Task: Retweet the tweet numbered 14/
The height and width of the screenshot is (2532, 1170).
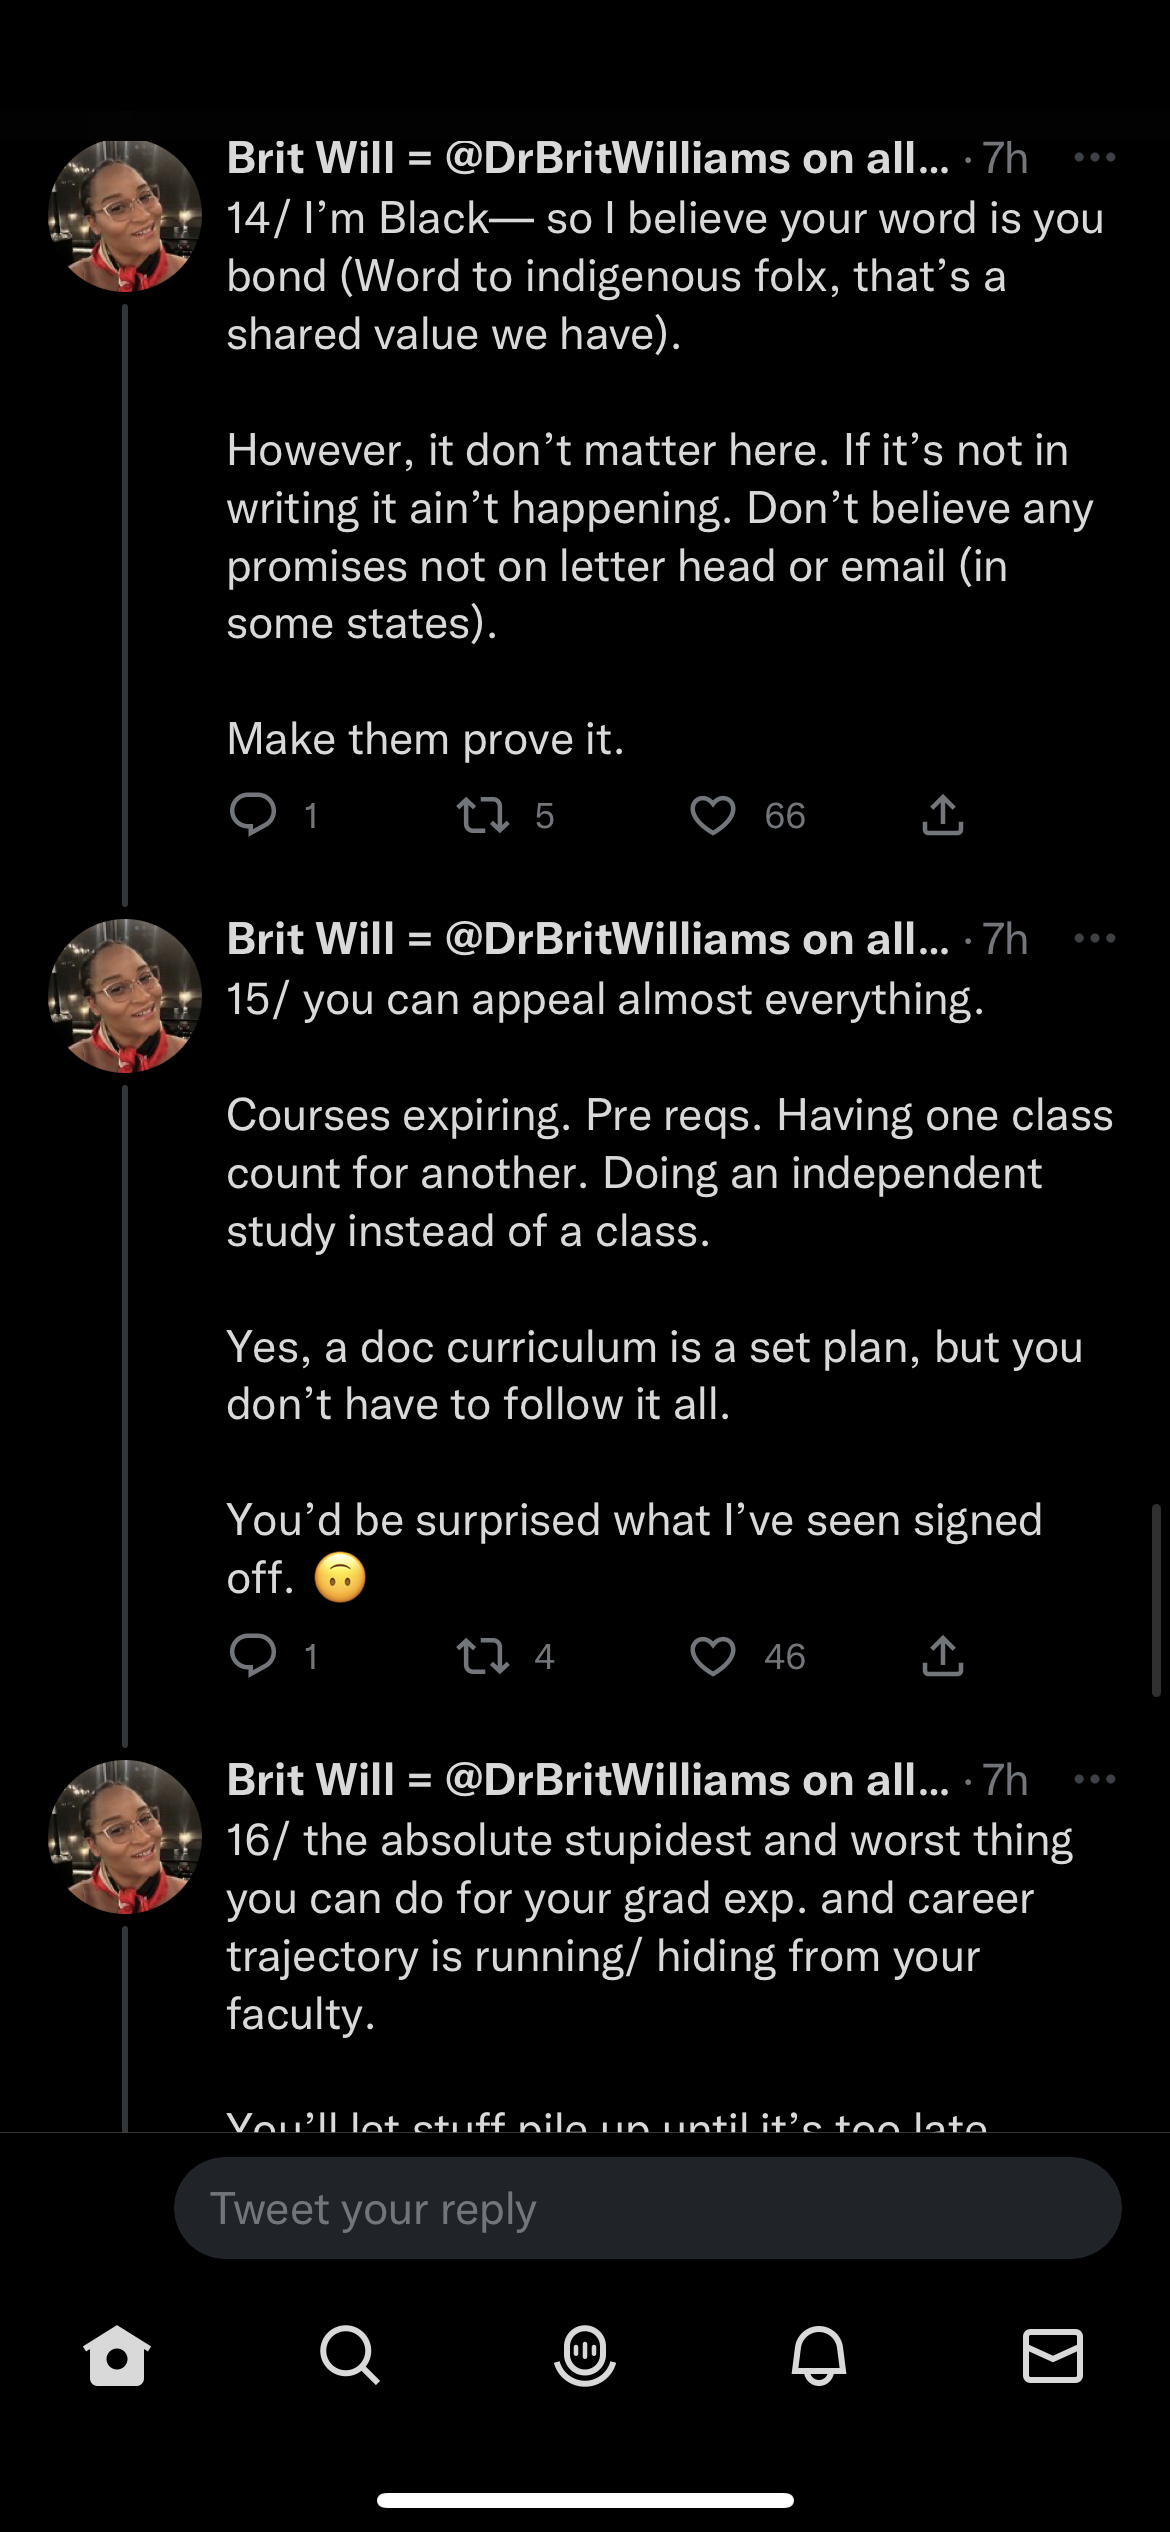Action: (x=483, y=815)
